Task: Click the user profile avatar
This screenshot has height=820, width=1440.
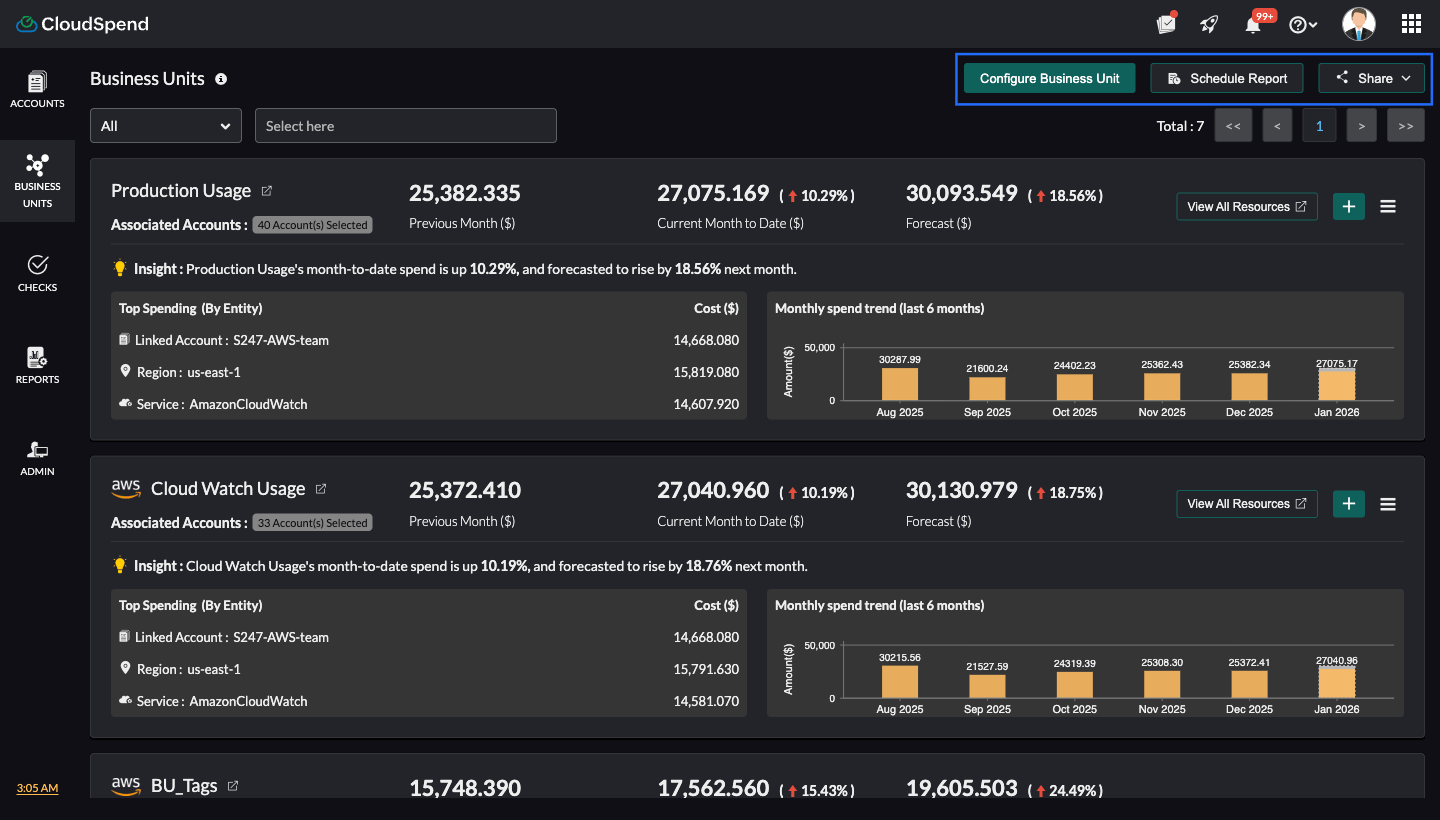Action: coord(1358,24)
